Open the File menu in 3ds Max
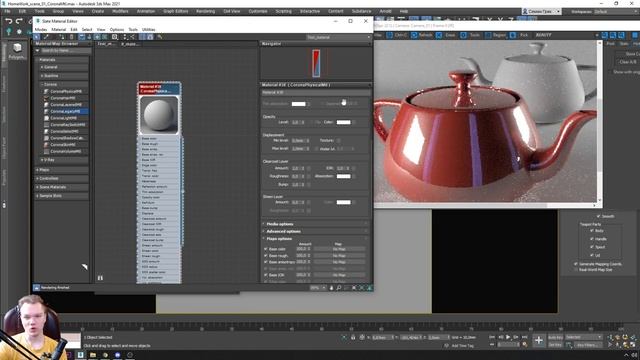 coord(8,11)
